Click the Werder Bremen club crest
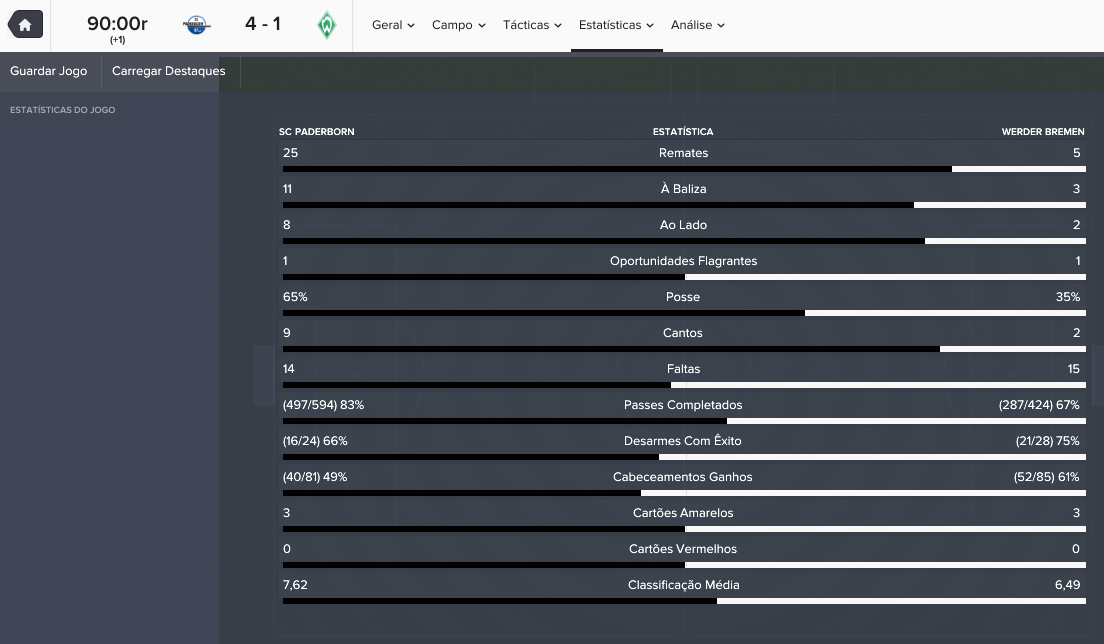Screen dimensions: 1104x644 pos(327,25)
